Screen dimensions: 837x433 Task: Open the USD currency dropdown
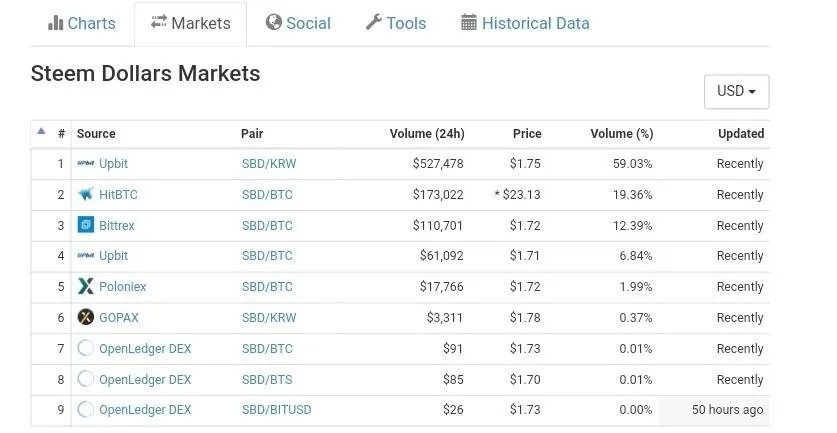coord(737,91)
